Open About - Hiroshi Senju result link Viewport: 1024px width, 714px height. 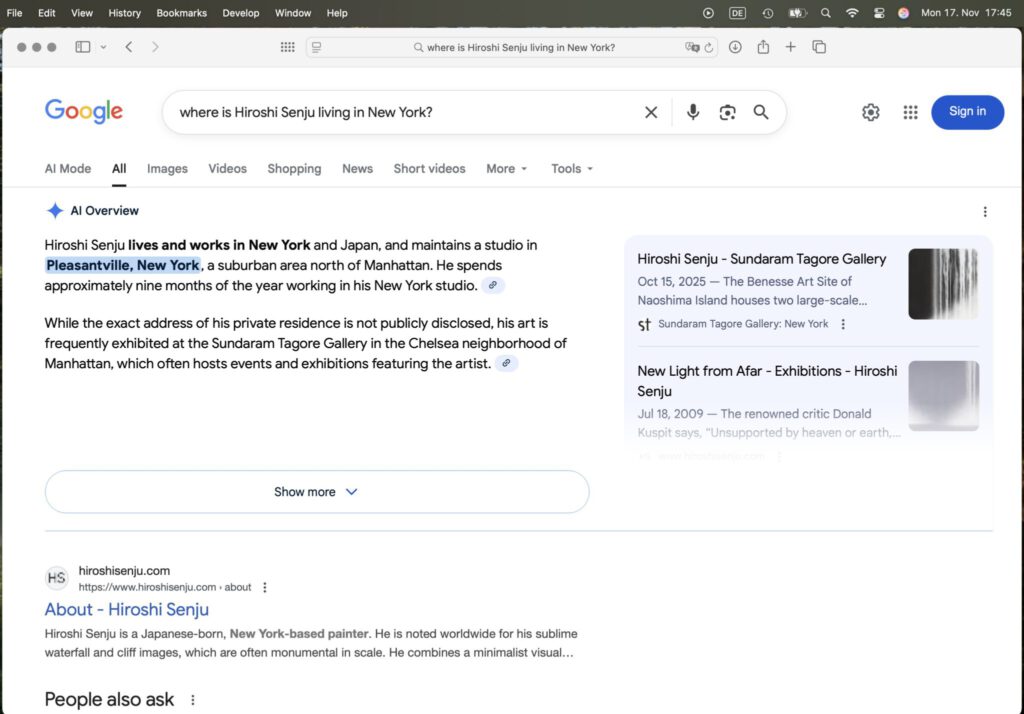pos(127,609)
